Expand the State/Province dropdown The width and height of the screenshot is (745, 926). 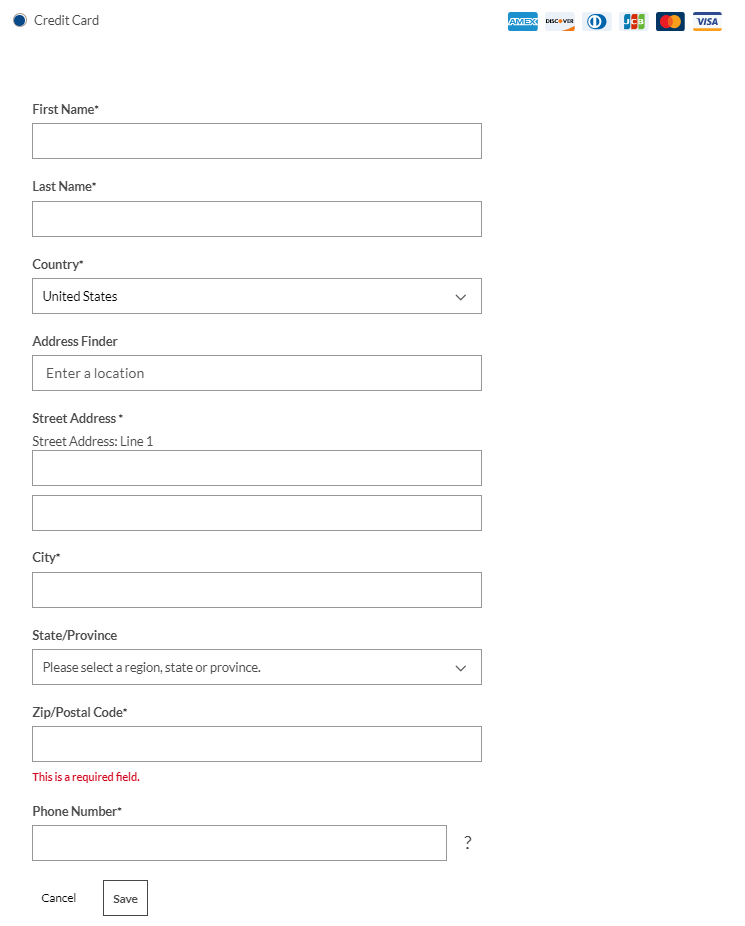tap(257, 667)
